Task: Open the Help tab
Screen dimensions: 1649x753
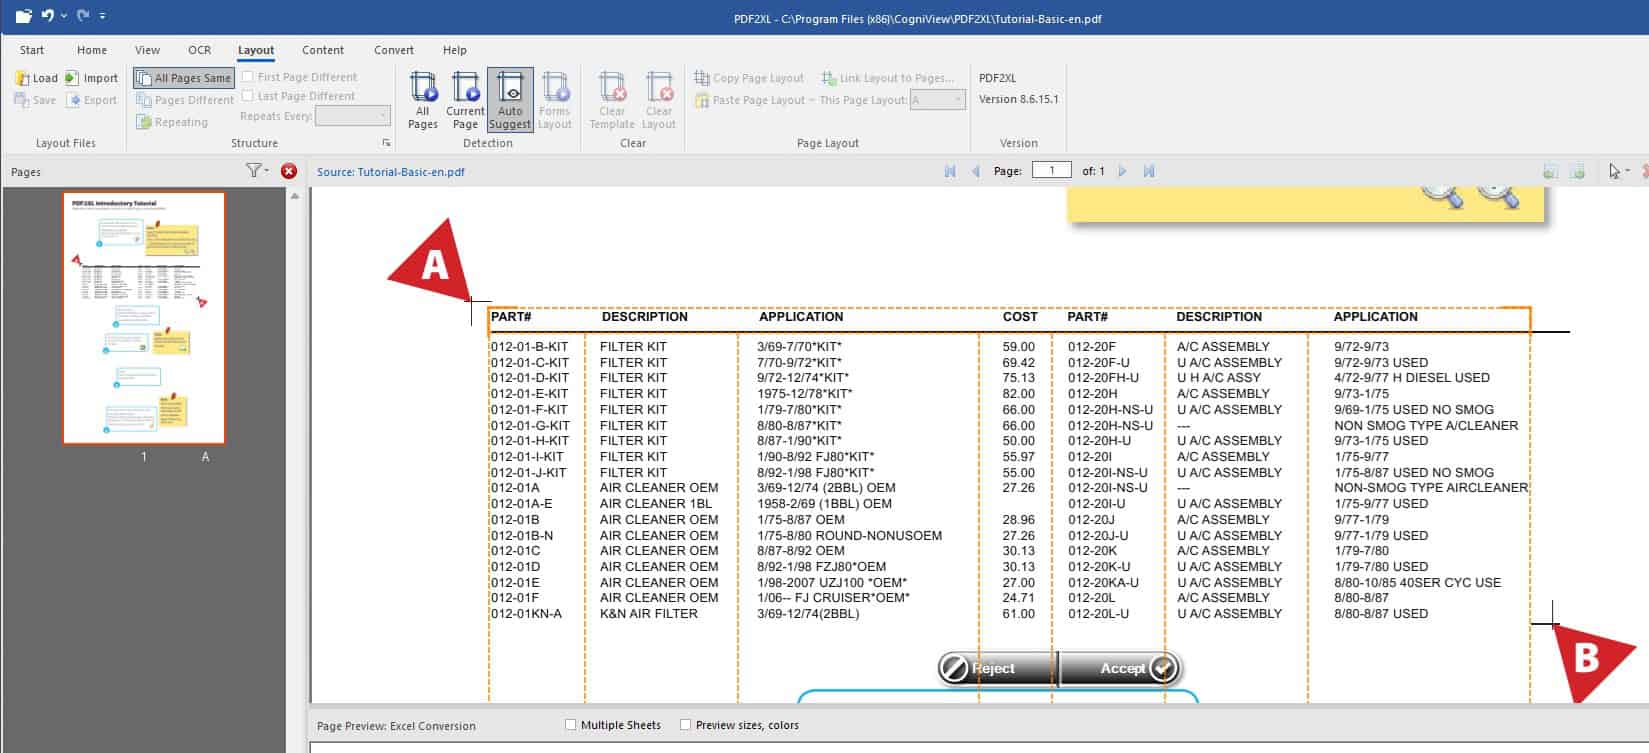Action: (455, 50)
